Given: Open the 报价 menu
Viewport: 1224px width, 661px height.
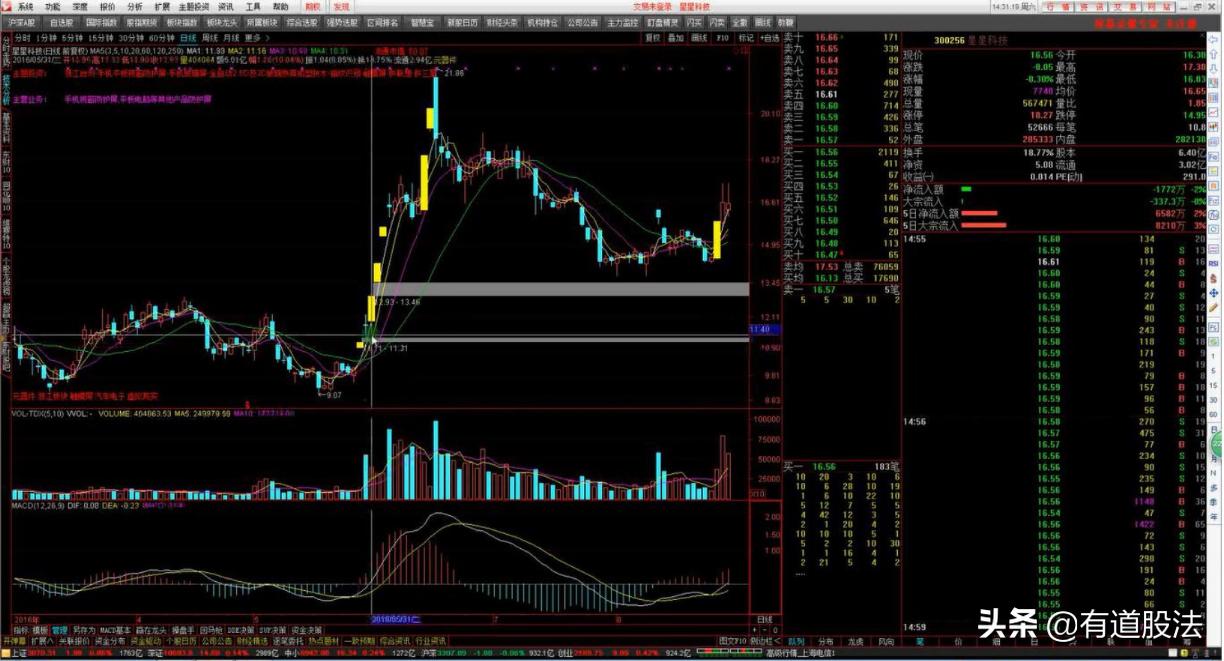Looking at the screenshot, I should coord(107,6).
